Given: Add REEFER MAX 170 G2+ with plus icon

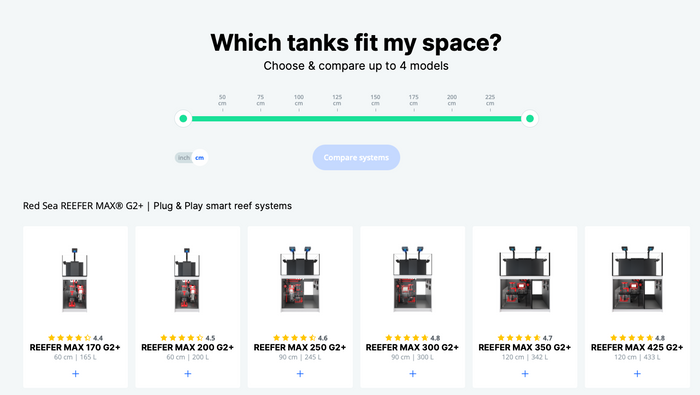Looking at the screenshot, I should point(75,374).
